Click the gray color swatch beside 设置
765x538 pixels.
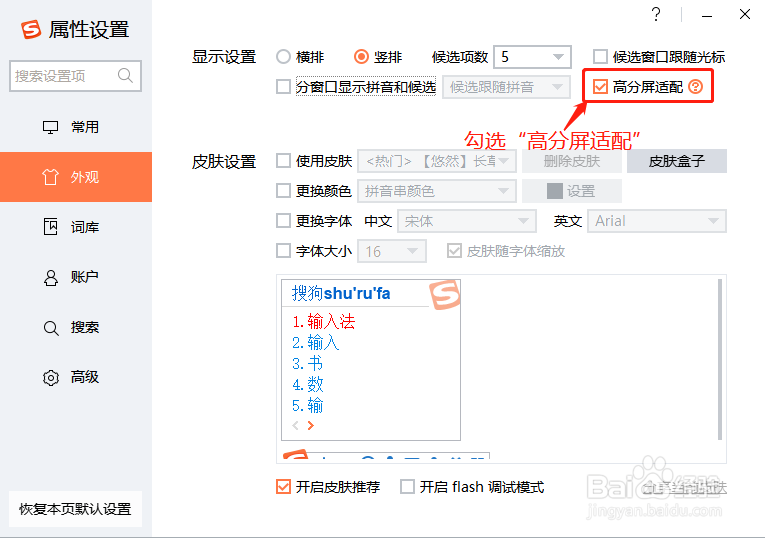pyautogui.click(x=555, y=191)
